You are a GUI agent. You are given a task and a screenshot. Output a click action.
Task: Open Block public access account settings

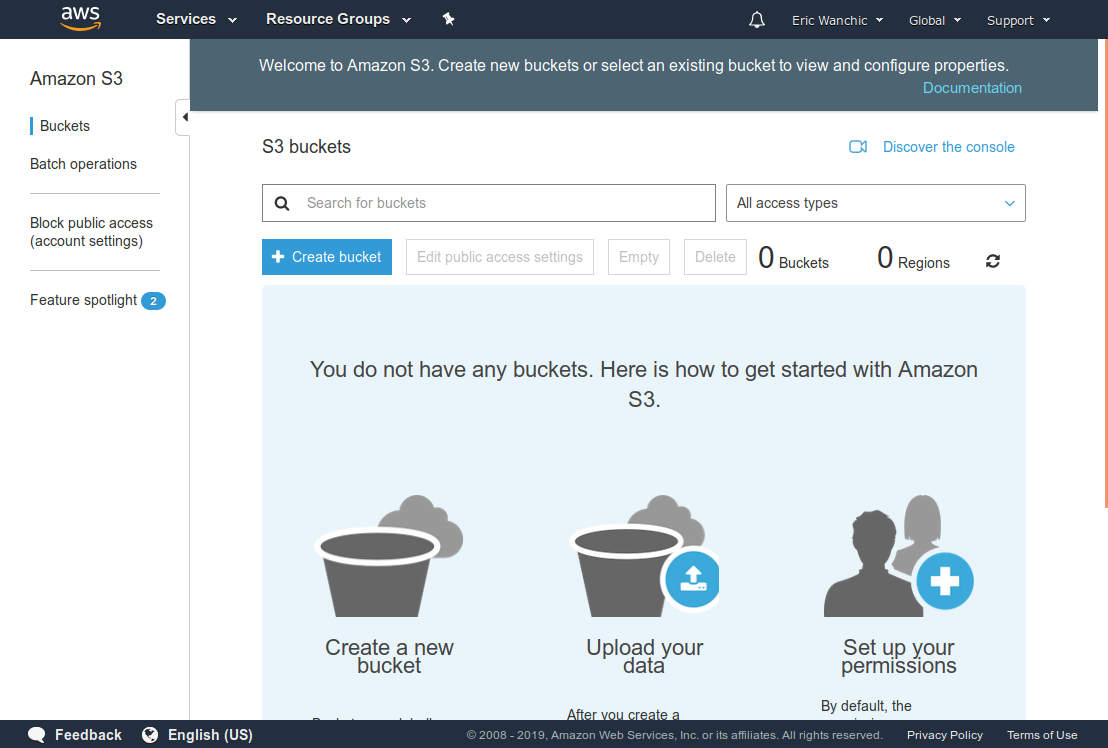click(x=91, y=232)
